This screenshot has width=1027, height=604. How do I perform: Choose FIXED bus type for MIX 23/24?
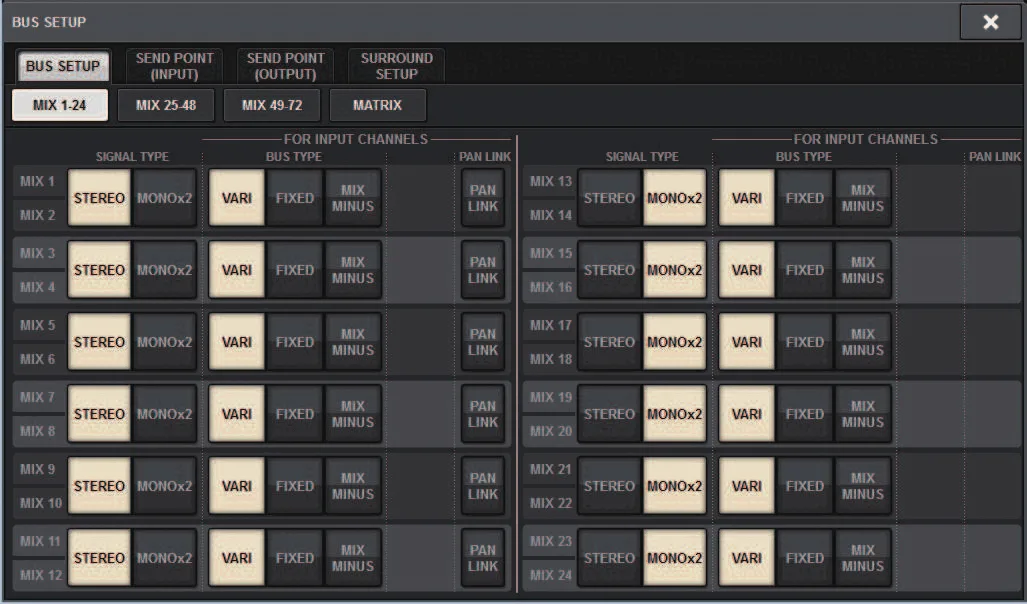tap(804, 558)
